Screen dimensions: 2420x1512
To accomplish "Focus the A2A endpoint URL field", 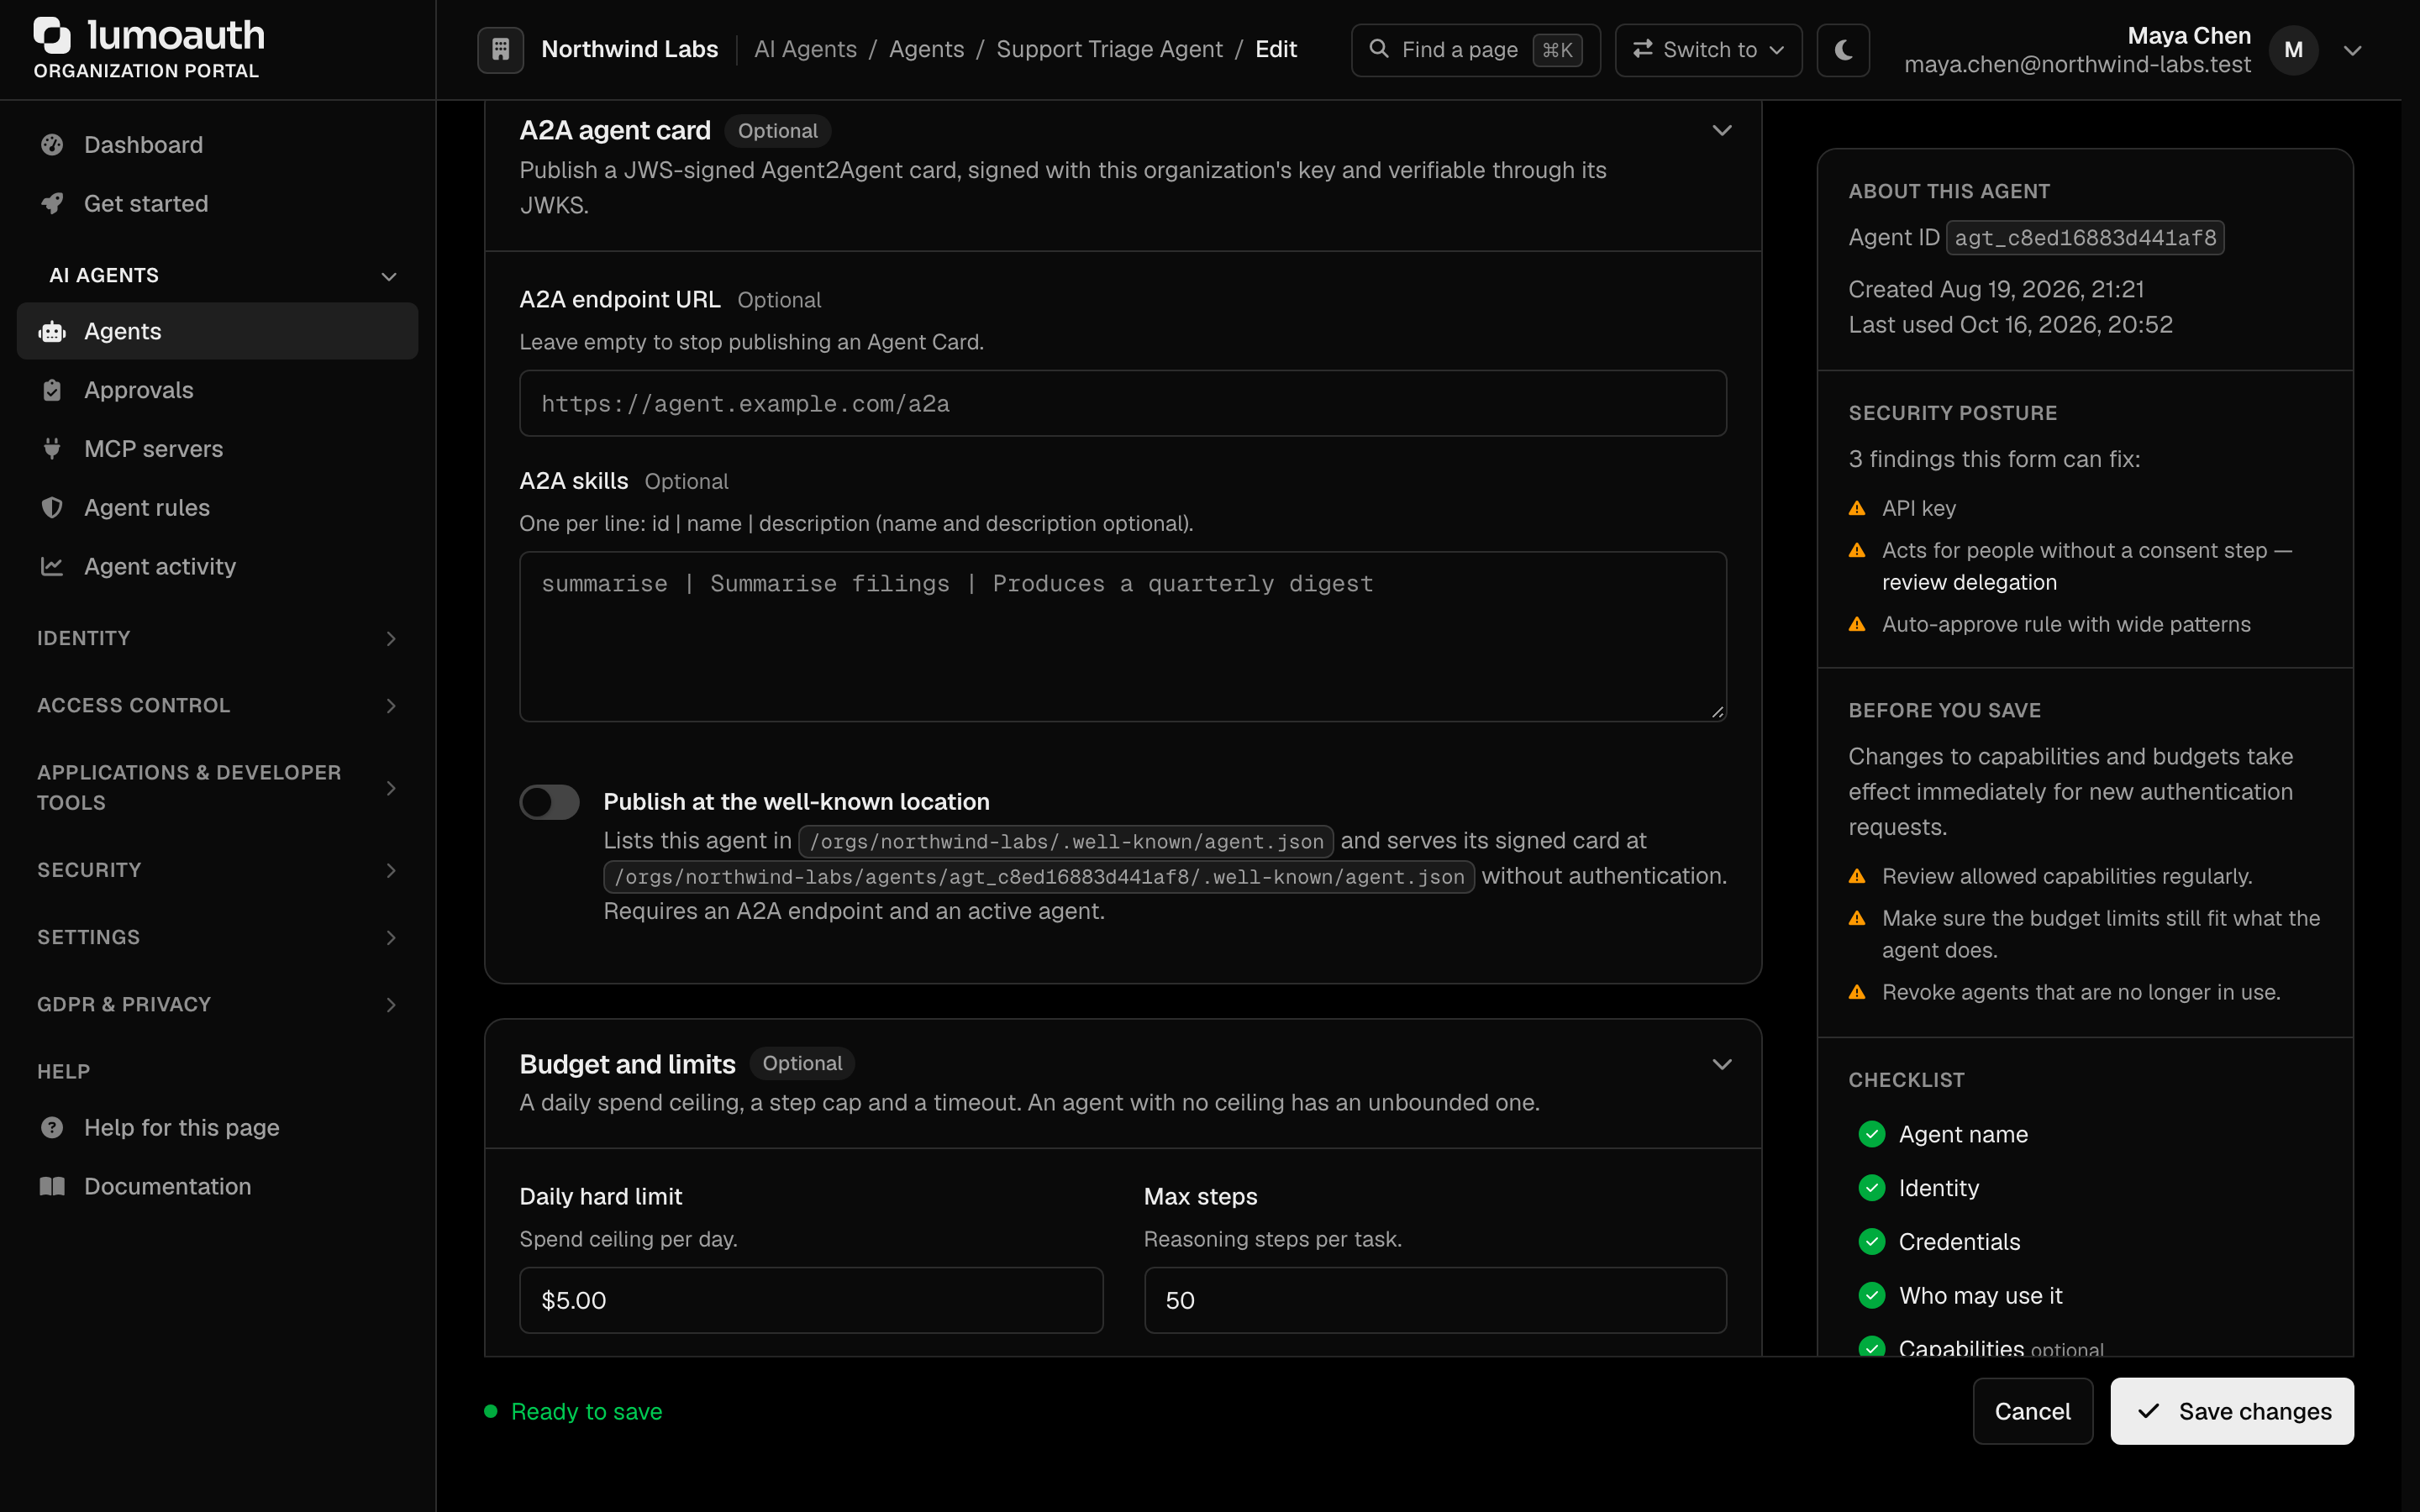I will tap(1122, 403).
